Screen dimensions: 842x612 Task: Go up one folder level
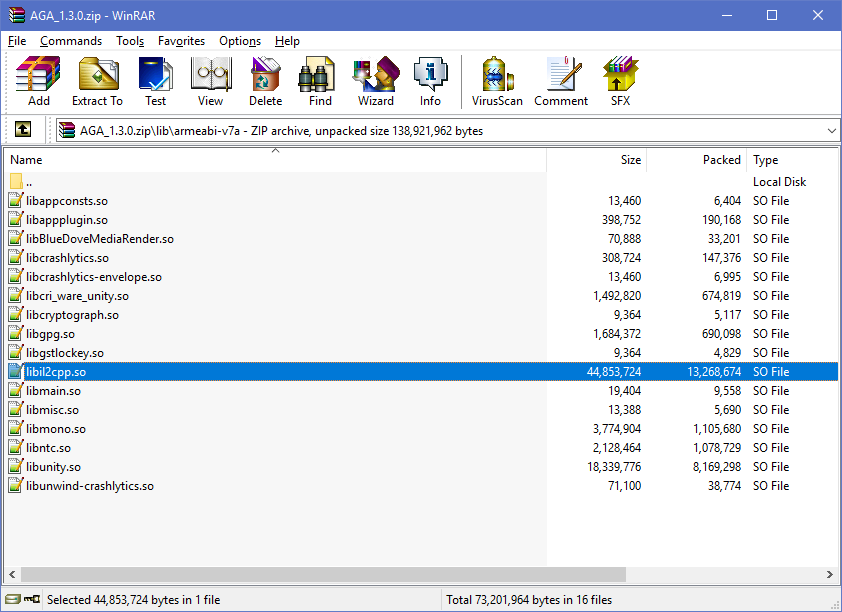coord(23,129)
